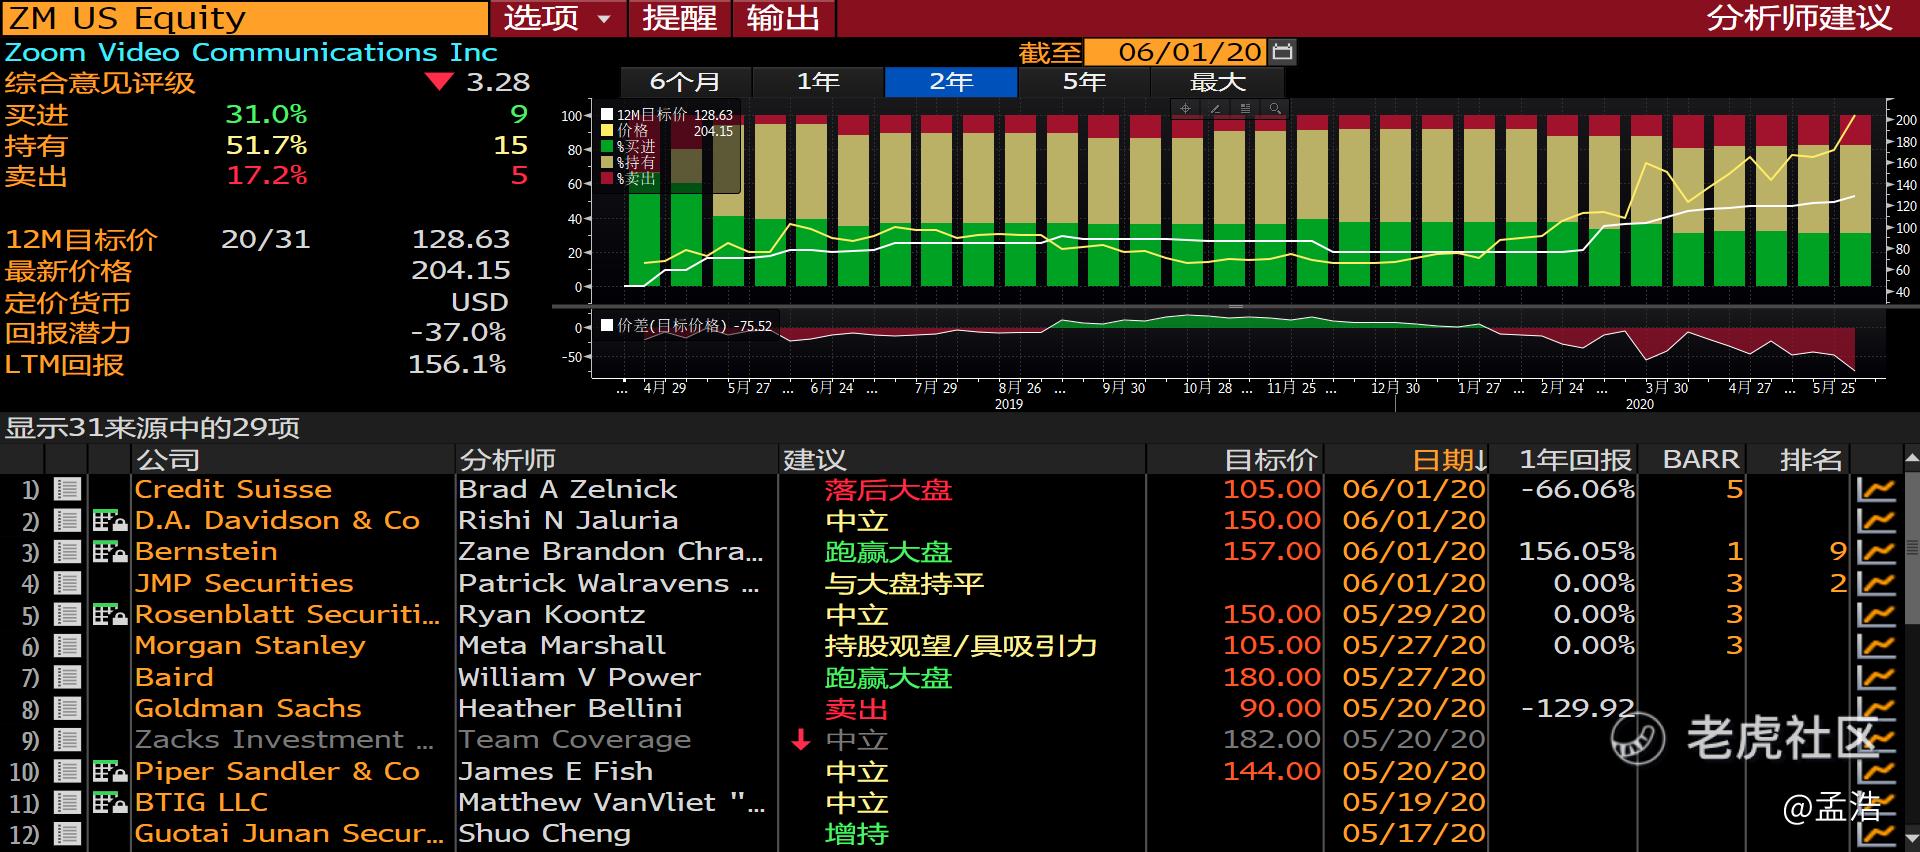
Task: Sort by the 建议 column header
Action: click(x=962, y=459)
